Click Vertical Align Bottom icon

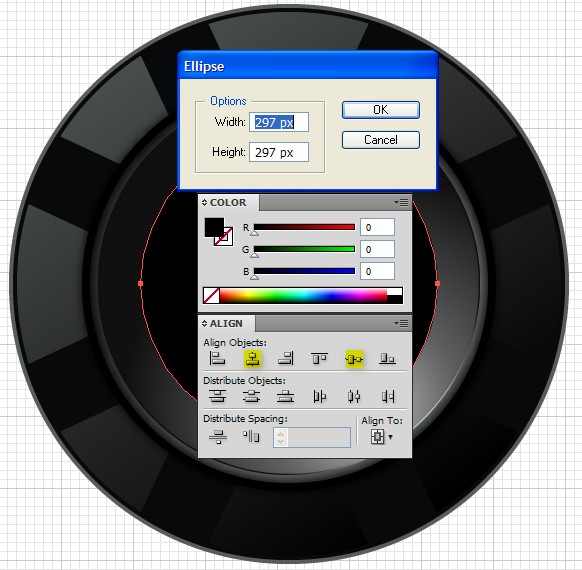pyautogui.click(x=388, y=358)
